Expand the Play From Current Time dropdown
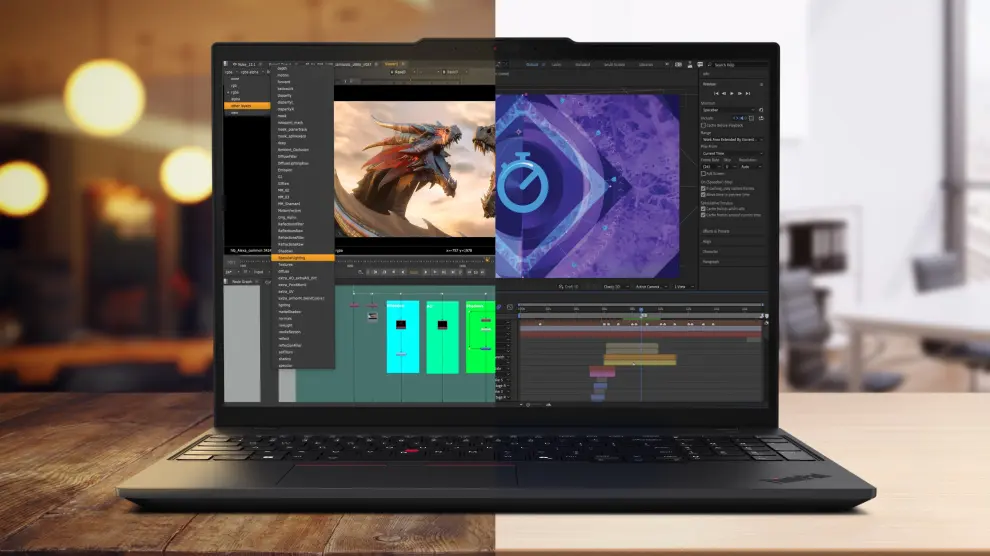990x556 pixels. point(730,153)
